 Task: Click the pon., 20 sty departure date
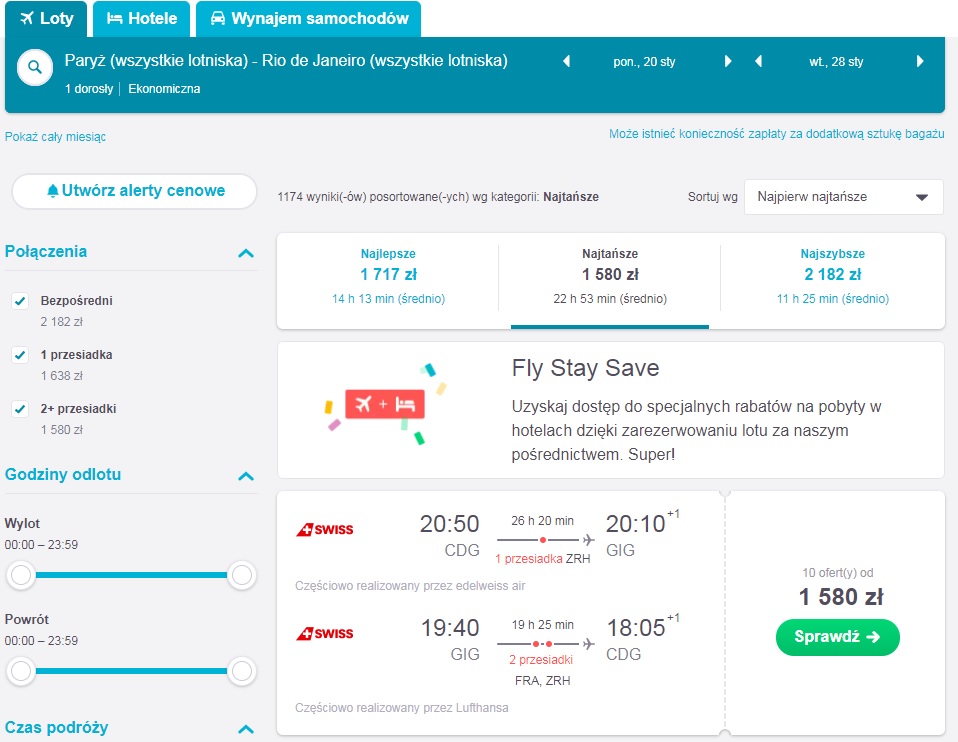pos(645,62)
